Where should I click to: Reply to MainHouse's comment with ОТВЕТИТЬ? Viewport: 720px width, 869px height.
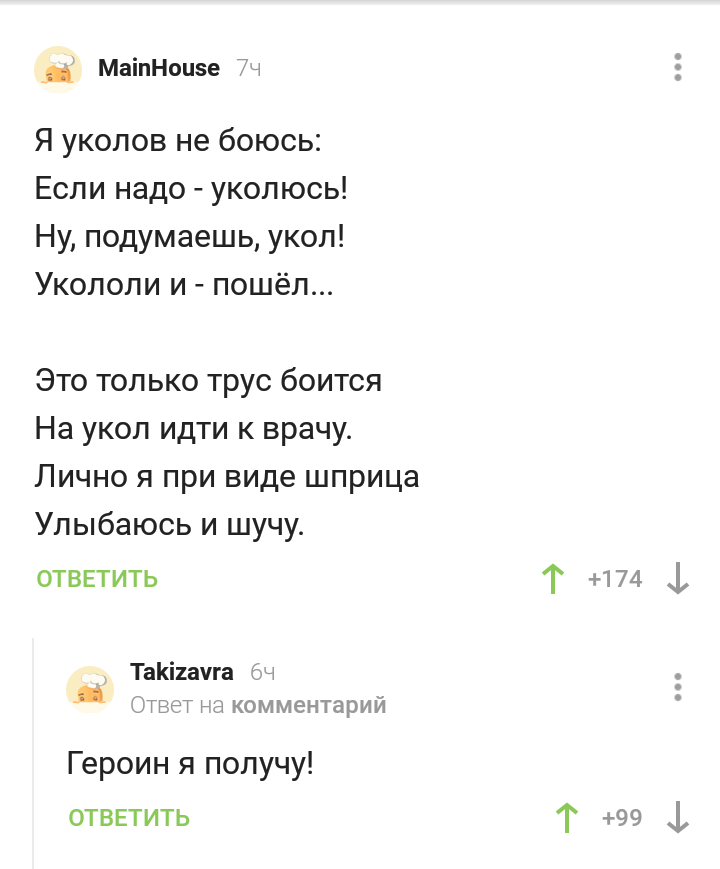[97, 578]
